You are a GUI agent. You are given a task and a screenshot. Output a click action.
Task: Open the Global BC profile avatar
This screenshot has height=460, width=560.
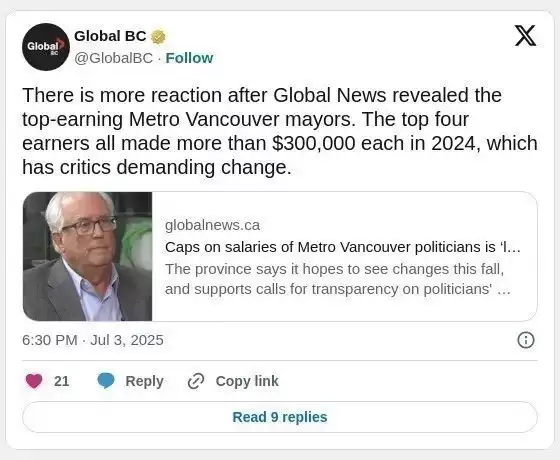46,47
